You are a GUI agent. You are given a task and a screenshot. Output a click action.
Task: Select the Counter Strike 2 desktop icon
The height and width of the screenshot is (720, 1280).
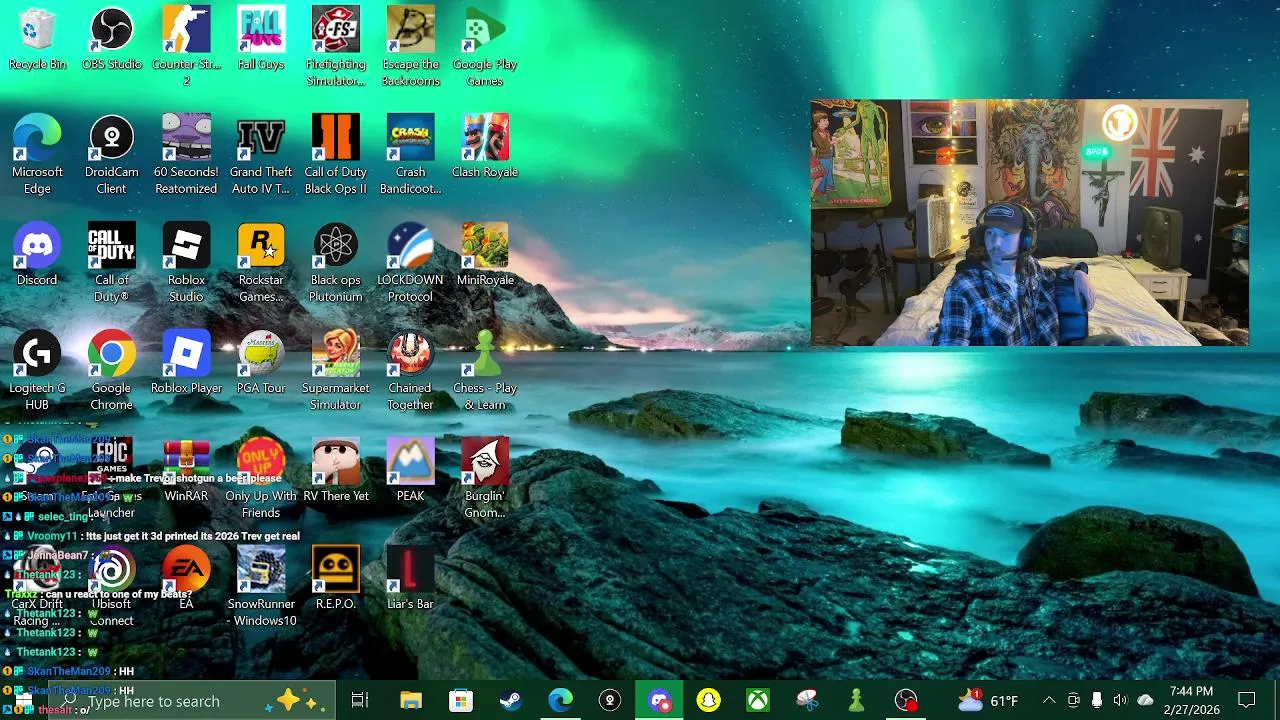click(x=186, y=48)
